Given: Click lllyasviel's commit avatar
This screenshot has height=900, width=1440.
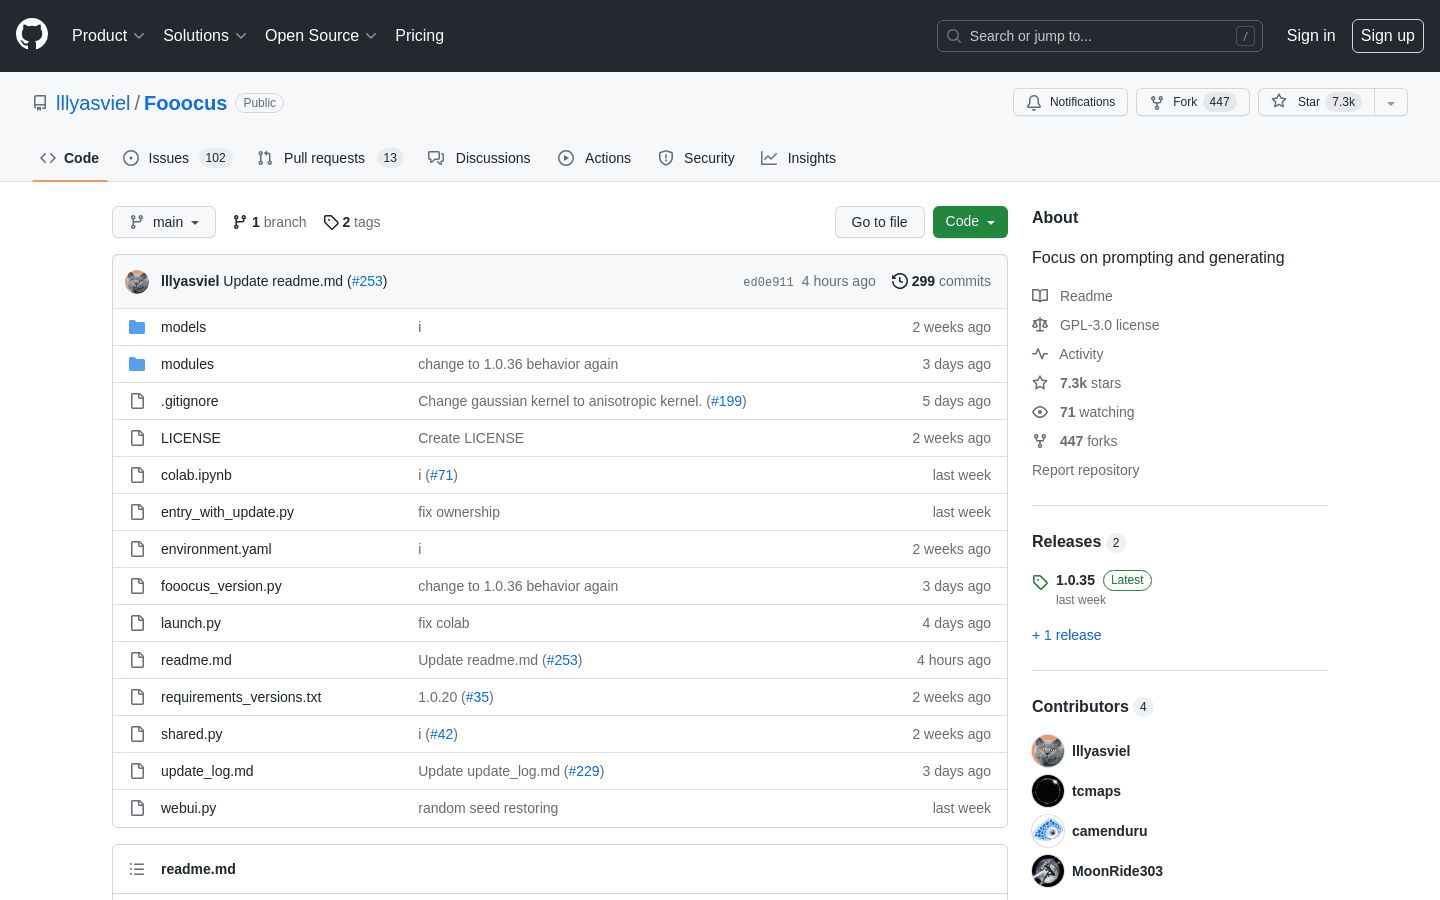Looking at the screenshot, I should click(137, 282).
